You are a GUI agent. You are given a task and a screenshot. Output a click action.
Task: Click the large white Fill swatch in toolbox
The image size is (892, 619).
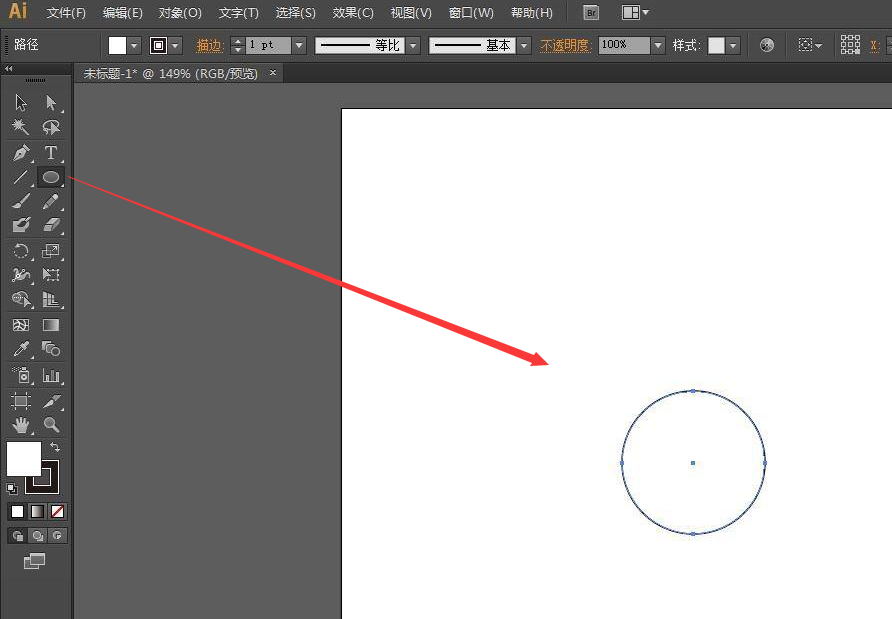click(x=23, y=459)
